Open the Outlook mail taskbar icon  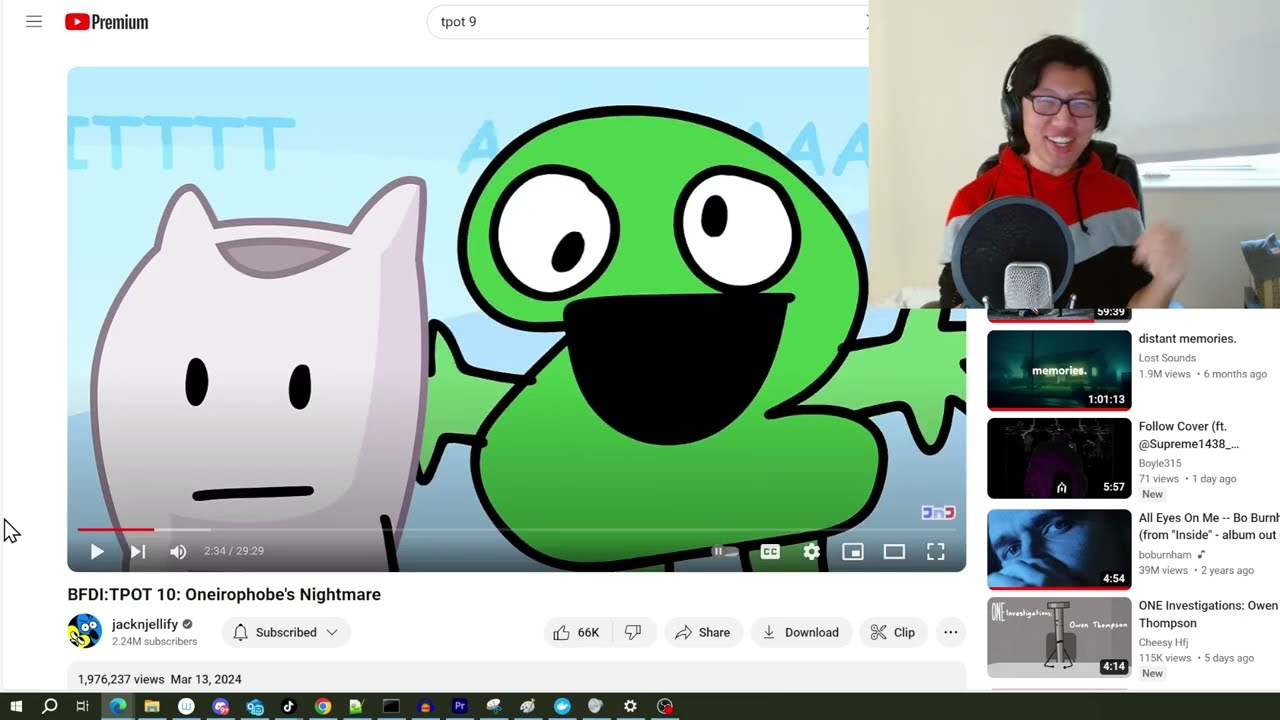pyautogui.click(x=255, y=706)
